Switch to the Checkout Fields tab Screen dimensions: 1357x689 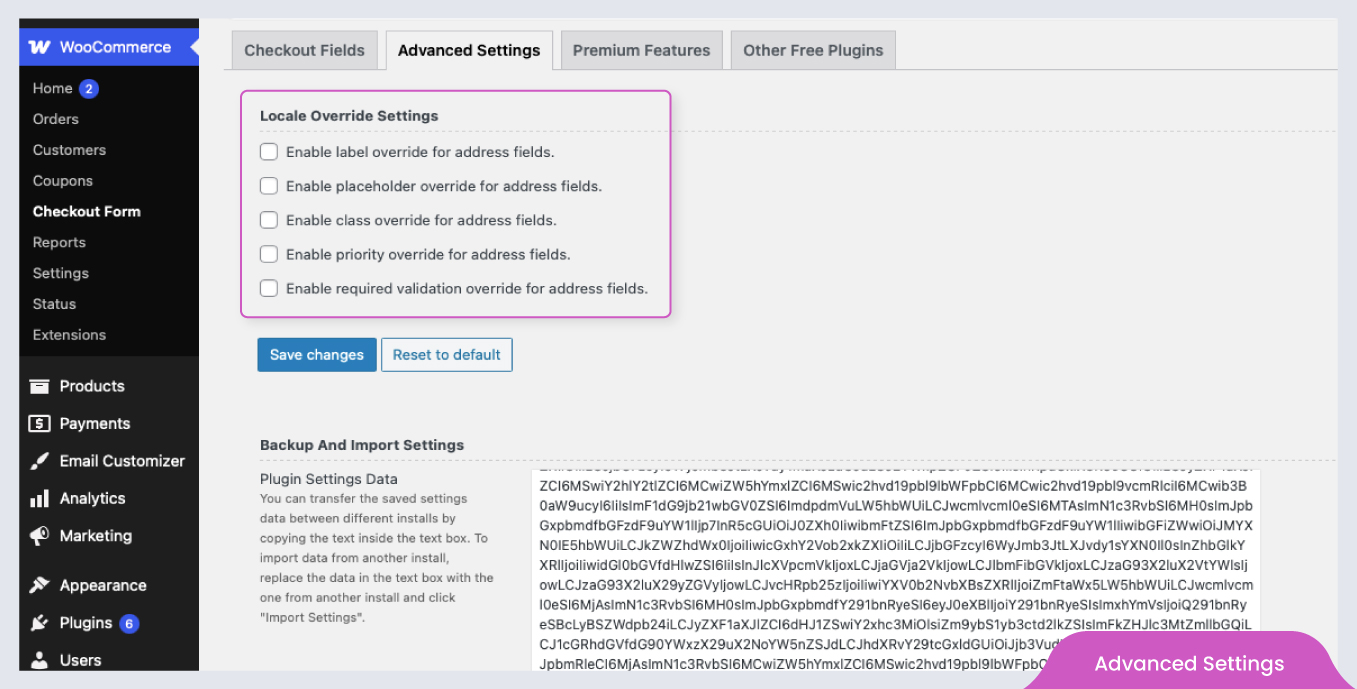point(304,50)
